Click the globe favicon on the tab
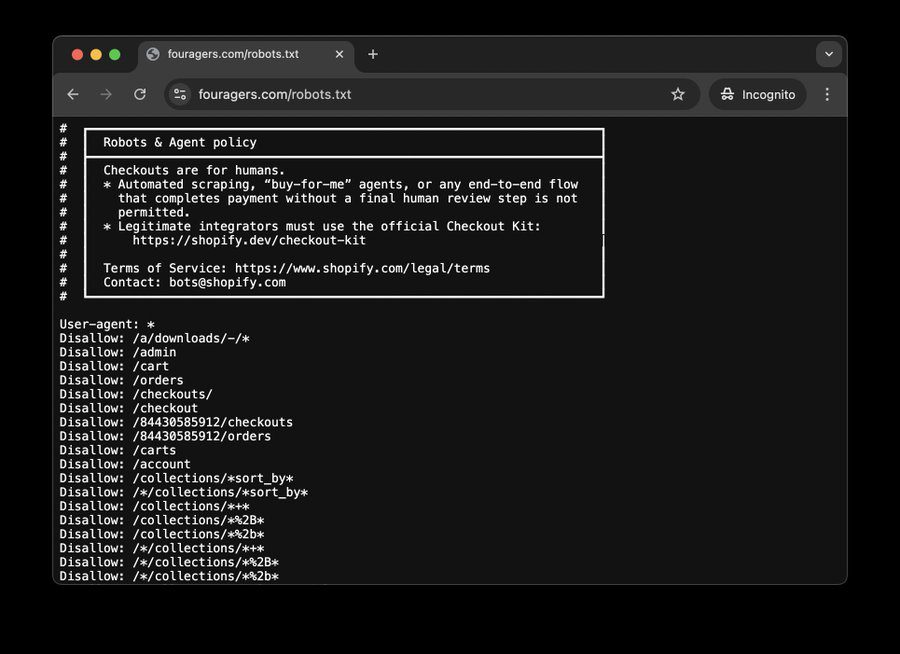This screenshot has width=900, height=654. [x=153, y=54]
